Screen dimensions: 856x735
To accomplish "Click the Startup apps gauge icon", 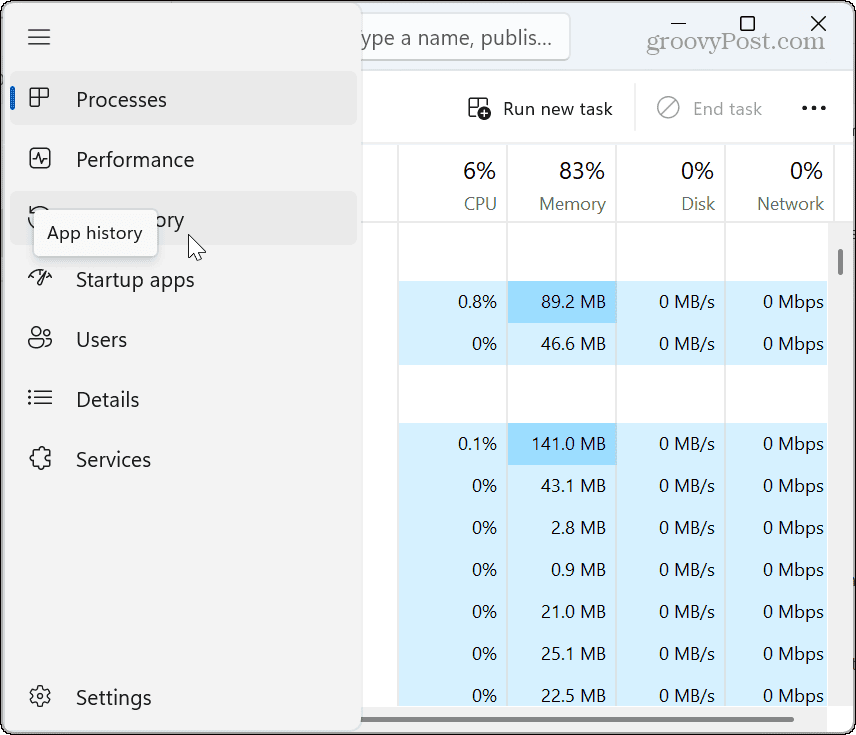I will (40, 278).
